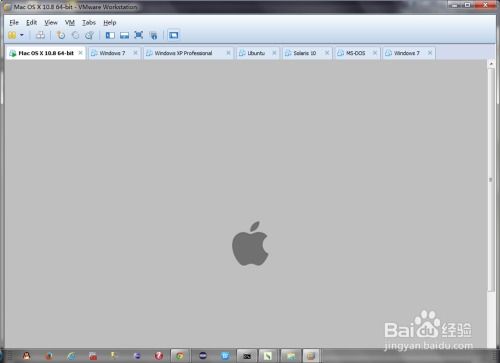Click the power state icon in toolbar
500x363 pixels.
click(12, 35)
